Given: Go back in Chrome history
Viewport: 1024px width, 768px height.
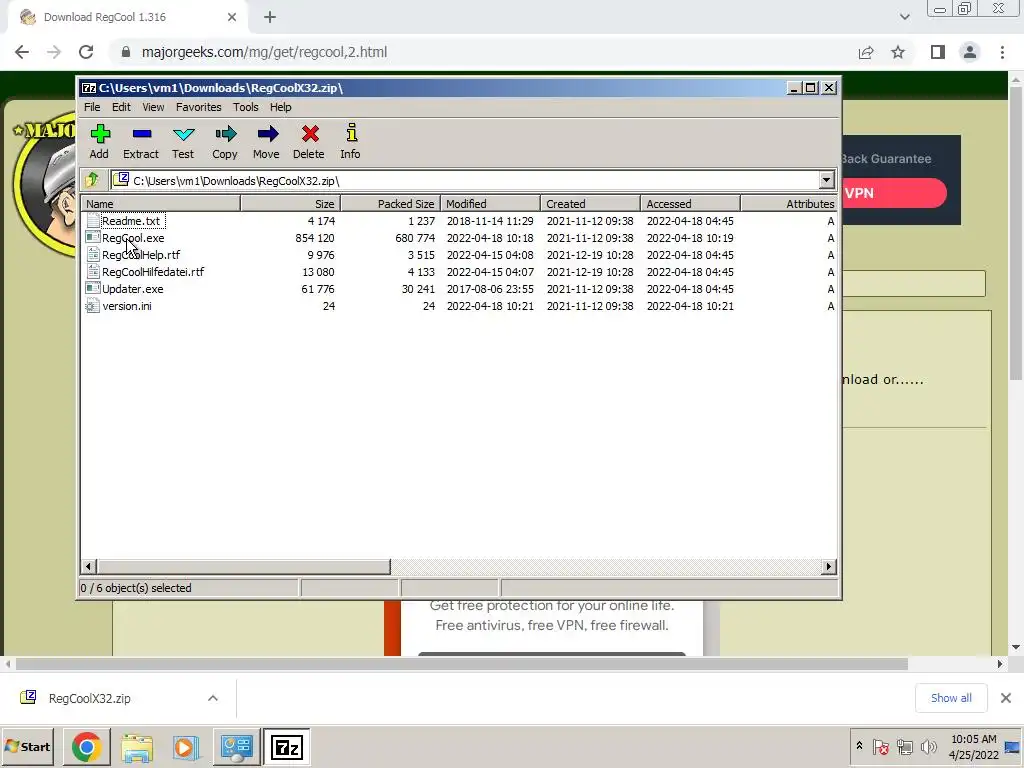Looking at the screenshot, I should 22,52.
